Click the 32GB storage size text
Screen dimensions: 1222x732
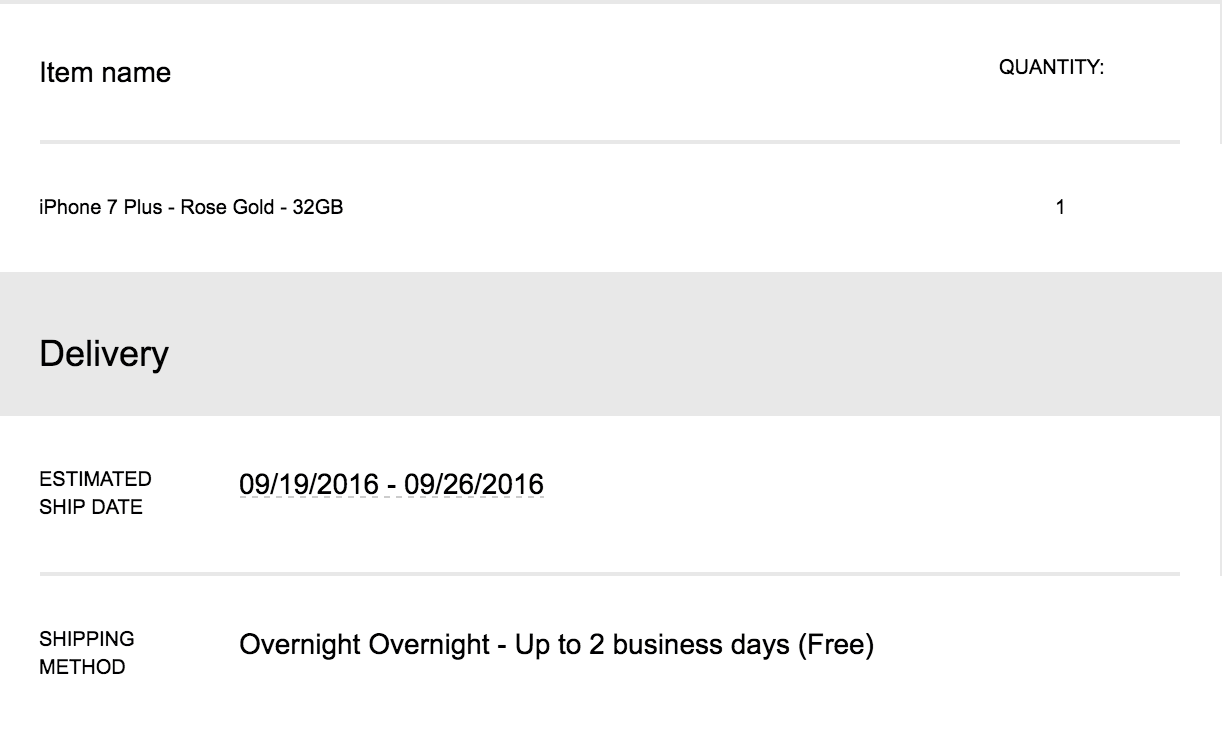tap(318, 208)
